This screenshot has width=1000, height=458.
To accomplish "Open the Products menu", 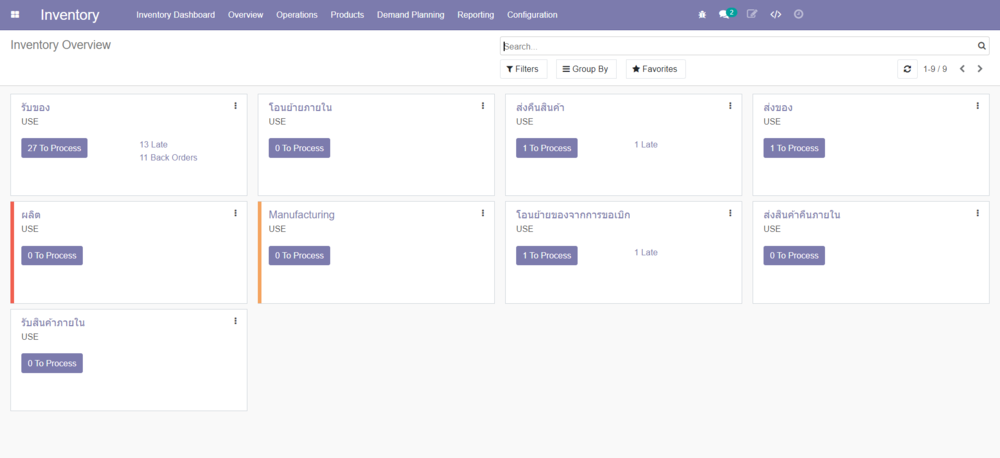I will click(x=347, y=15).
